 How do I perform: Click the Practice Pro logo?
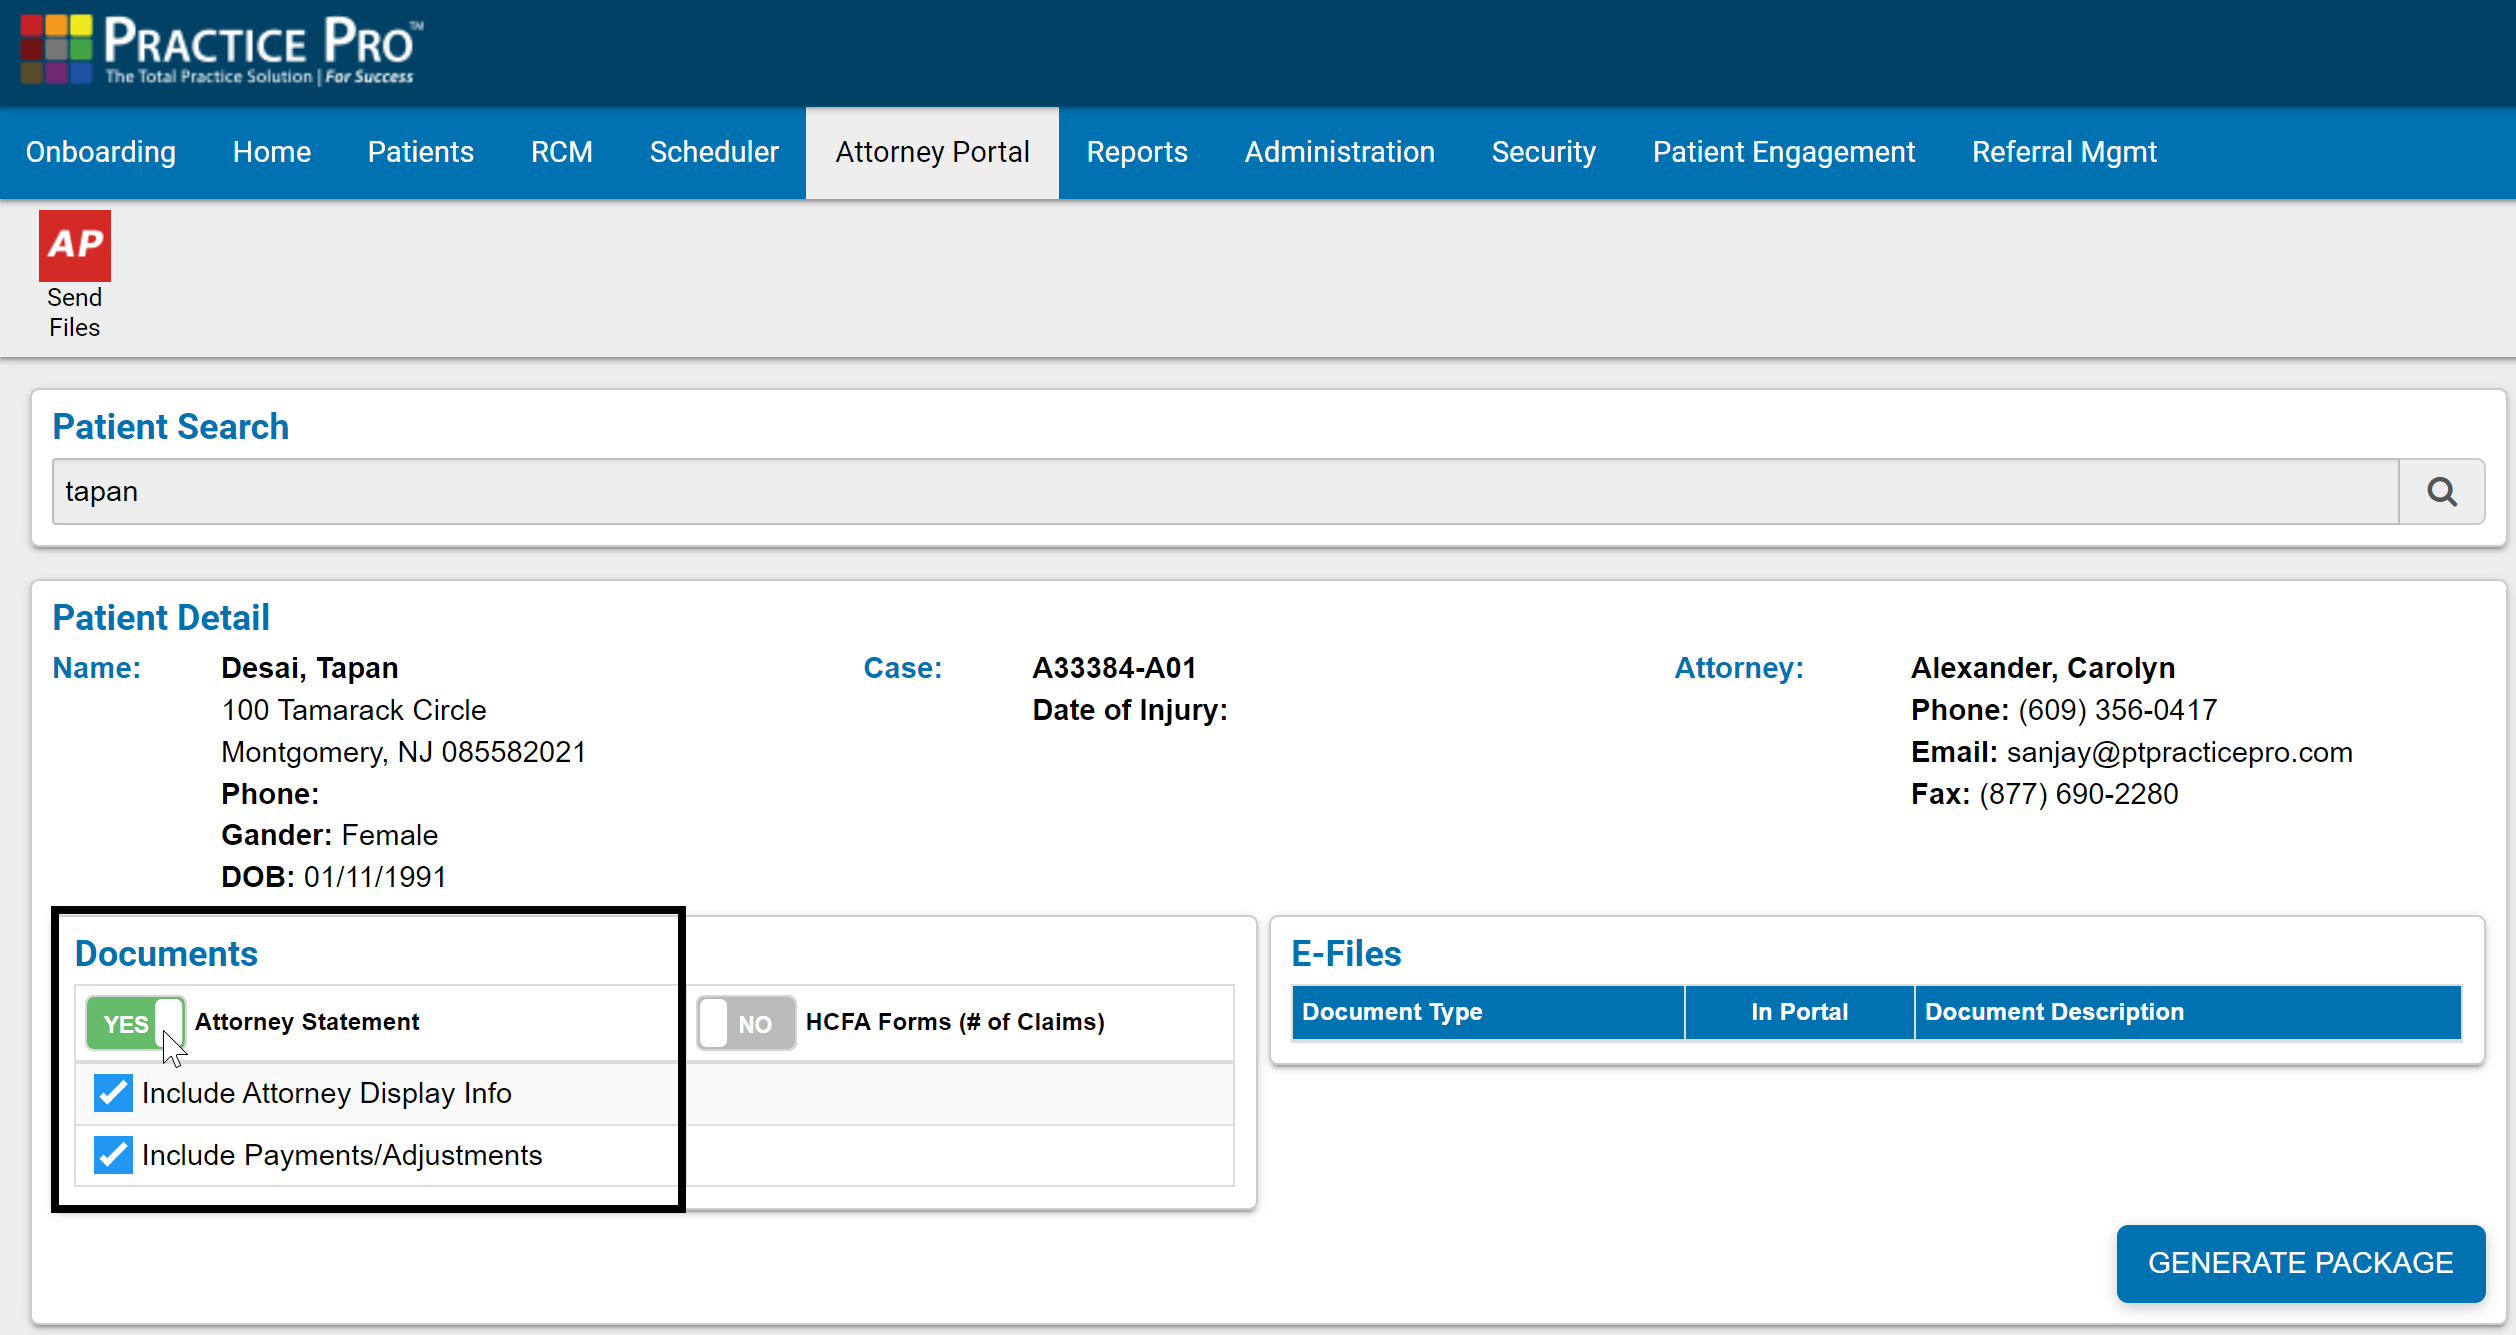pos(218,48)
